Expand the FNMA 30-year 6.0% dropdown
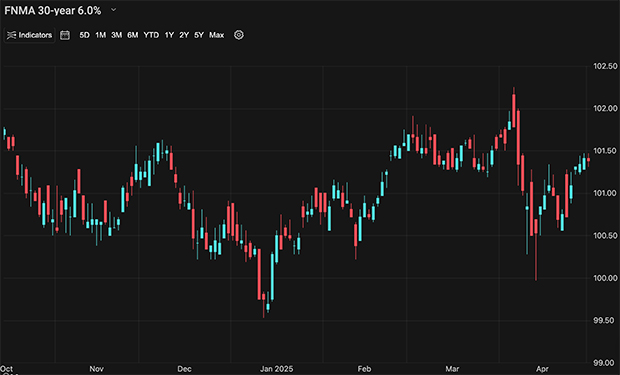 tap(113, 10)
